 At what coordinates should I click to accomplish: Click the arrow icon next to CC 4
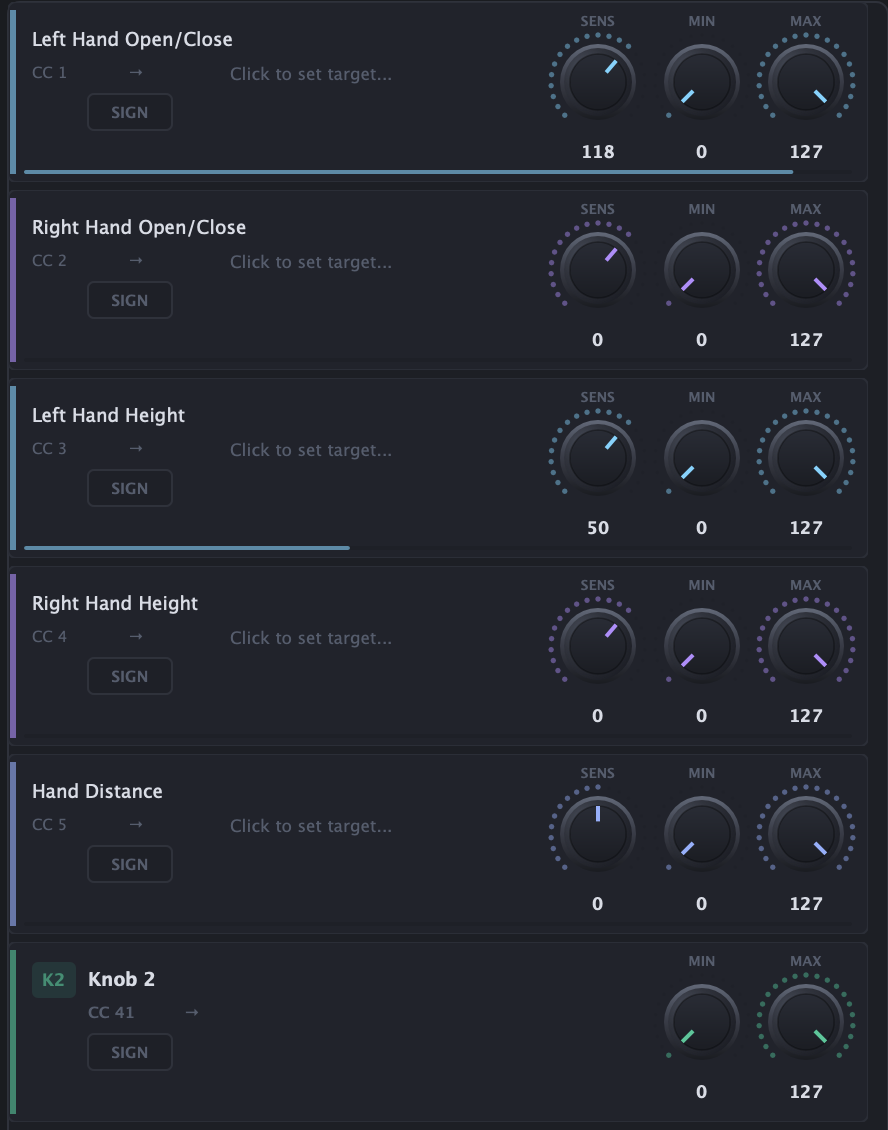click(x=136, y=637)
